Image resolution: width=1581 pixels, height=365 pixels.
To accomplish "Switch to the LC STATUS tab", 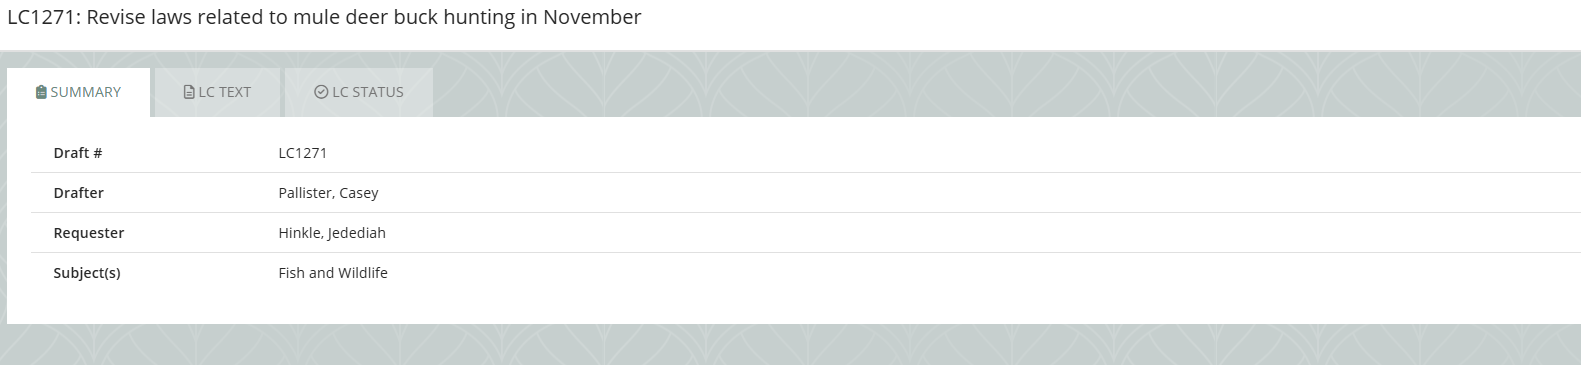I will (x=359, y=92).
